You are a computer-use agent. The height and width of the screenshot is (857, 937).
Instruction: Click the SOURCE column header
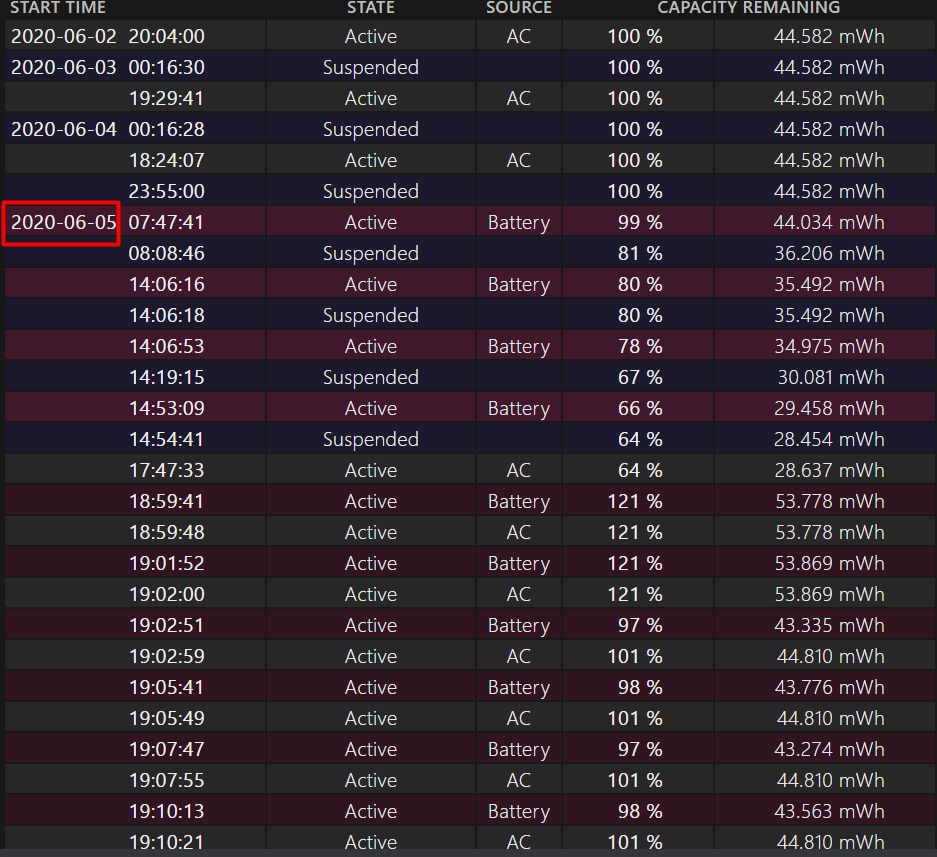tap(519, 7)
